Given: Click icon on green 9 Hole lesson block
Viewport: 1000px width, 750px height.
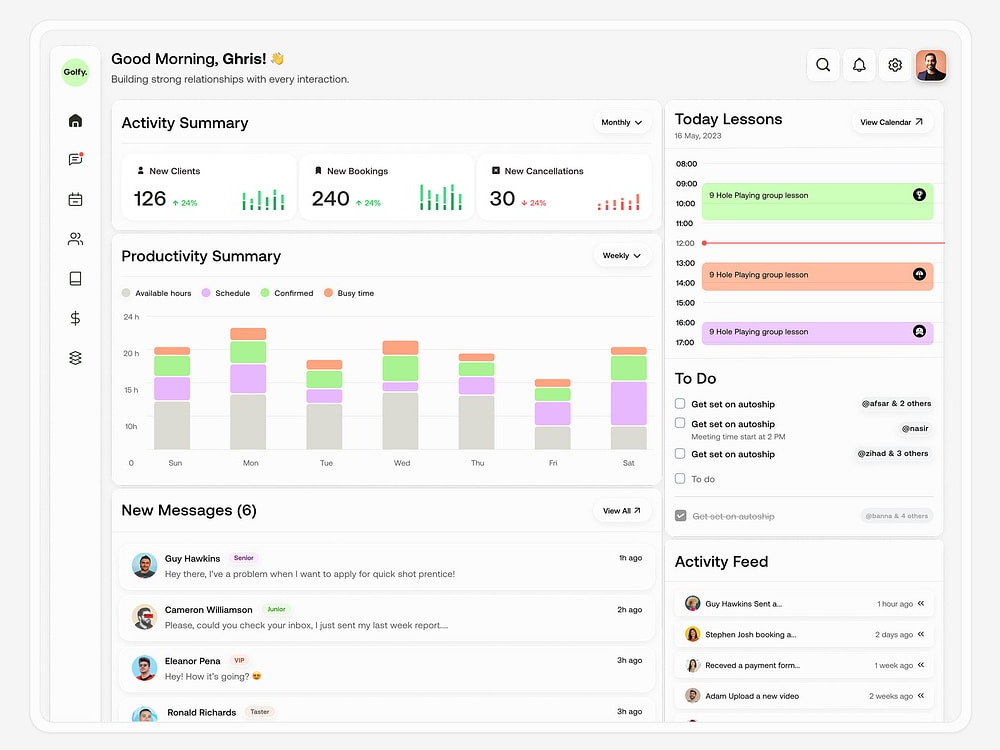Looking at the screenshot, I should (919, 195).
